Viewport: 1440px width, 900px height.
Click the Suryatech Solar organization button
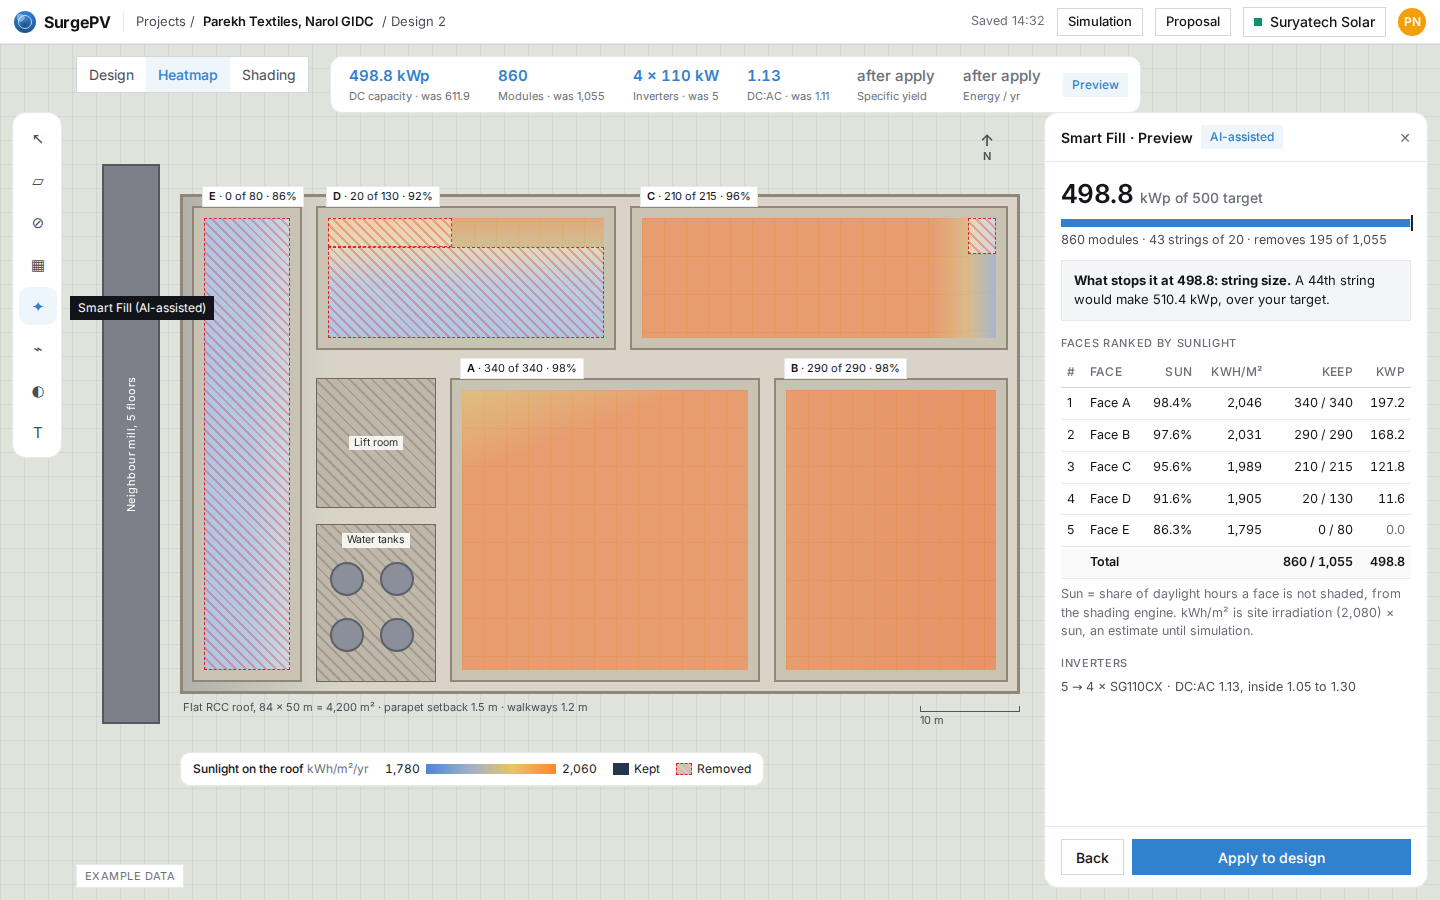pos(1314,22)
